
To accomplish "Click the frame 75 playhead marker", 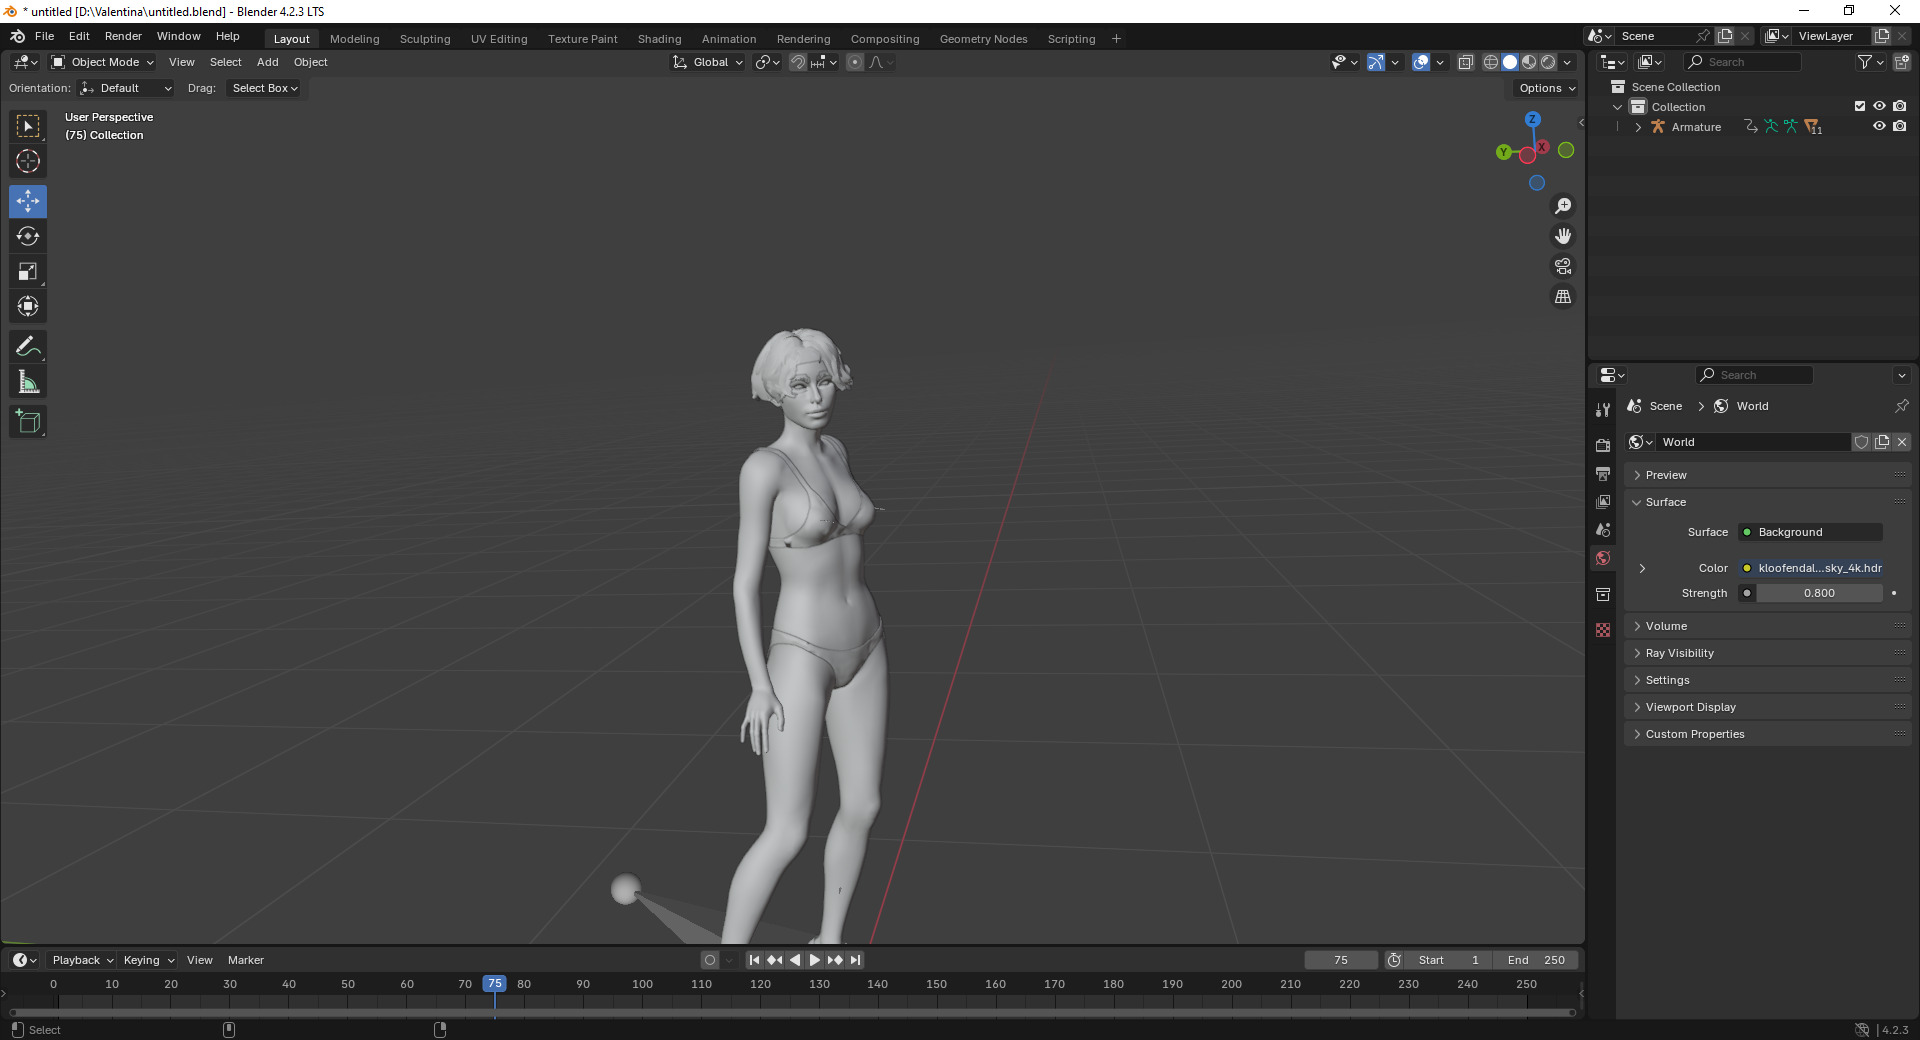I will pos(494,984).
